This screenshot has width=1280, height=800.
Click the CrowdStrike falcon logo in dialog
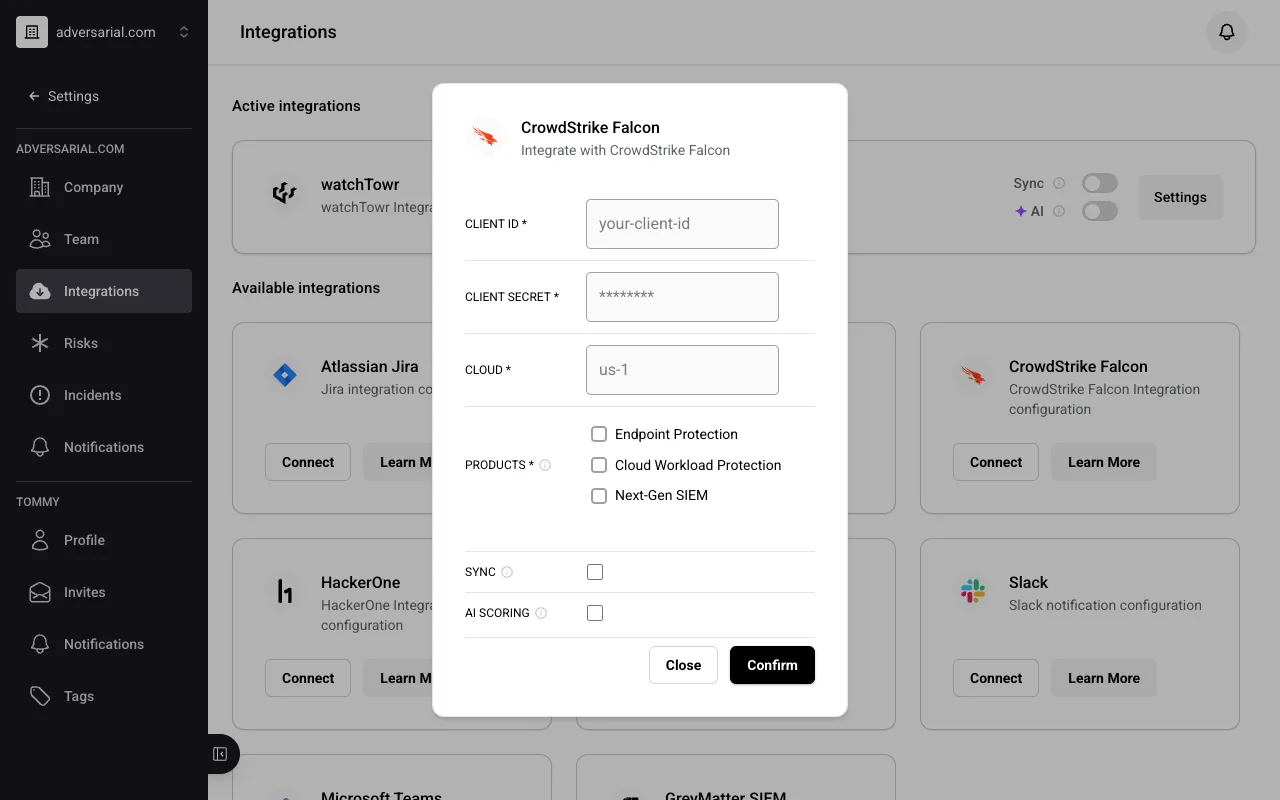pyautogui.click(x=485, y=137)
